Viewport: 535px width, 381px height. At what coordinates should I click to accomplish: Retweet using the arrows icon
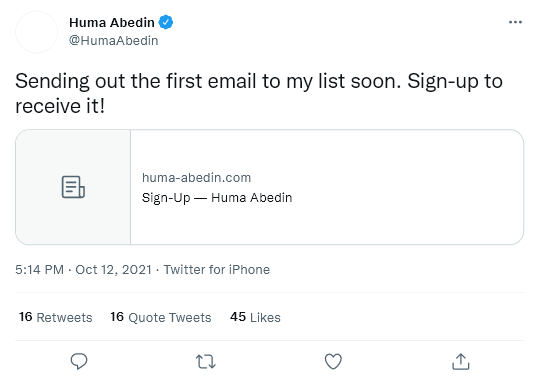click(x=206, y=362)
